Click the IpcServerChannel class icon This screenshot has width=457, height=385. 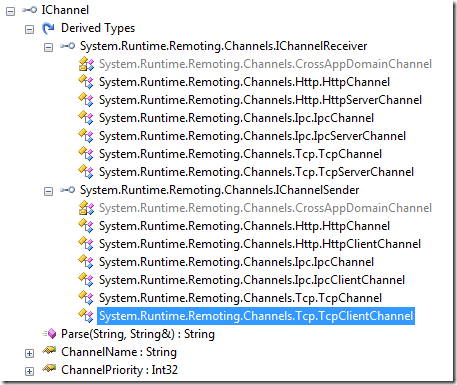[86, 136]
